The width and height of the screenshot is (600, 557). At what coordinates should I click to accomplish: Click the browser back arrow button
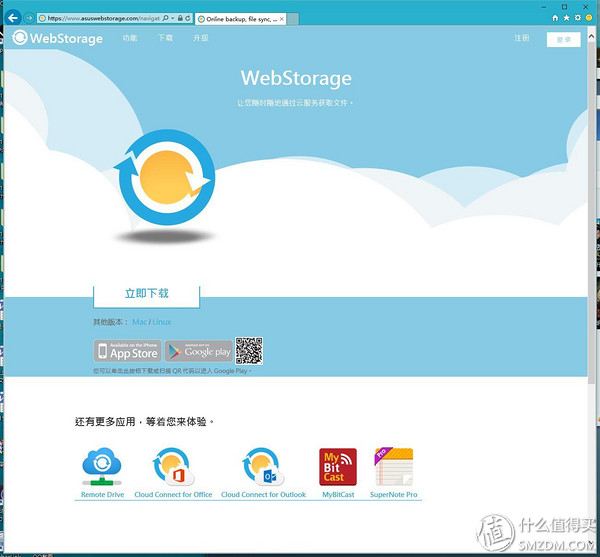coord(13,18)
